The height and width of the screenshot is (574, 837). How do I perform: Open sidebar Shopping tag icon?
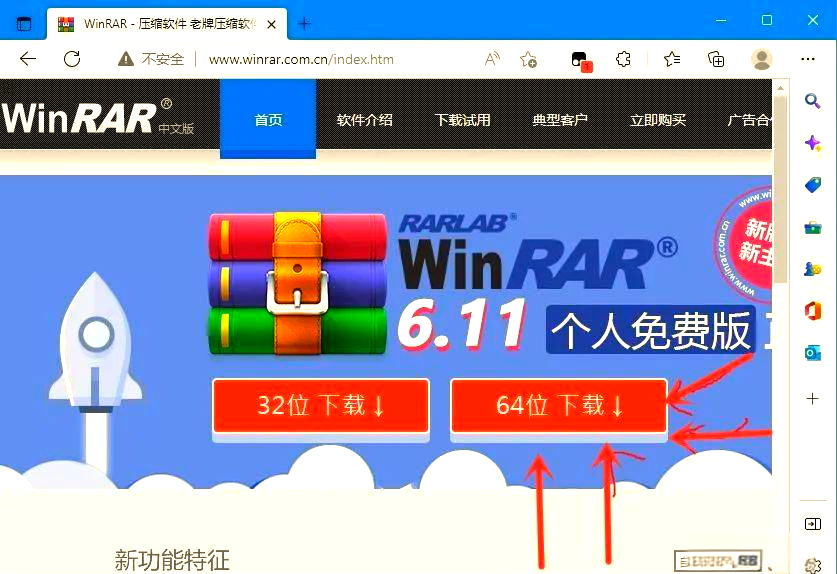[x=812, y=185]
